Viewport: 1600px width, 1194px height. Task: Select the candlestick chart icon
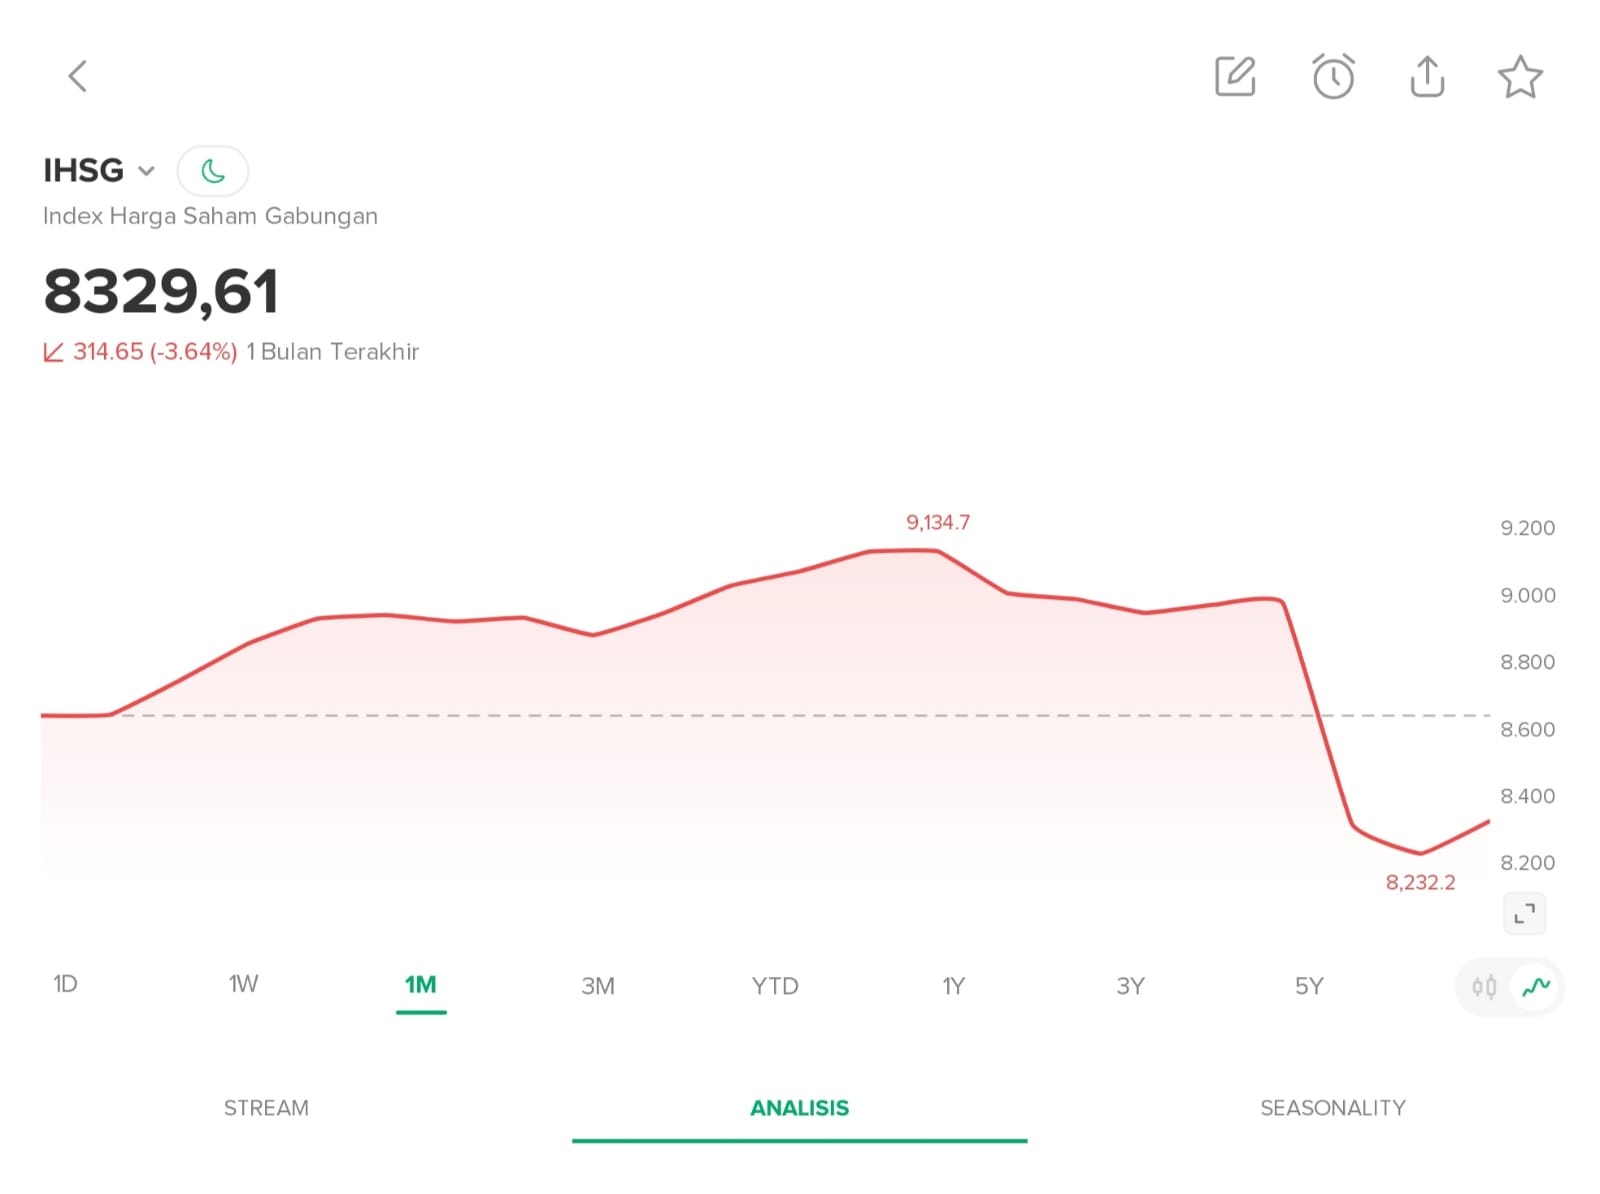pos(1487,986)
